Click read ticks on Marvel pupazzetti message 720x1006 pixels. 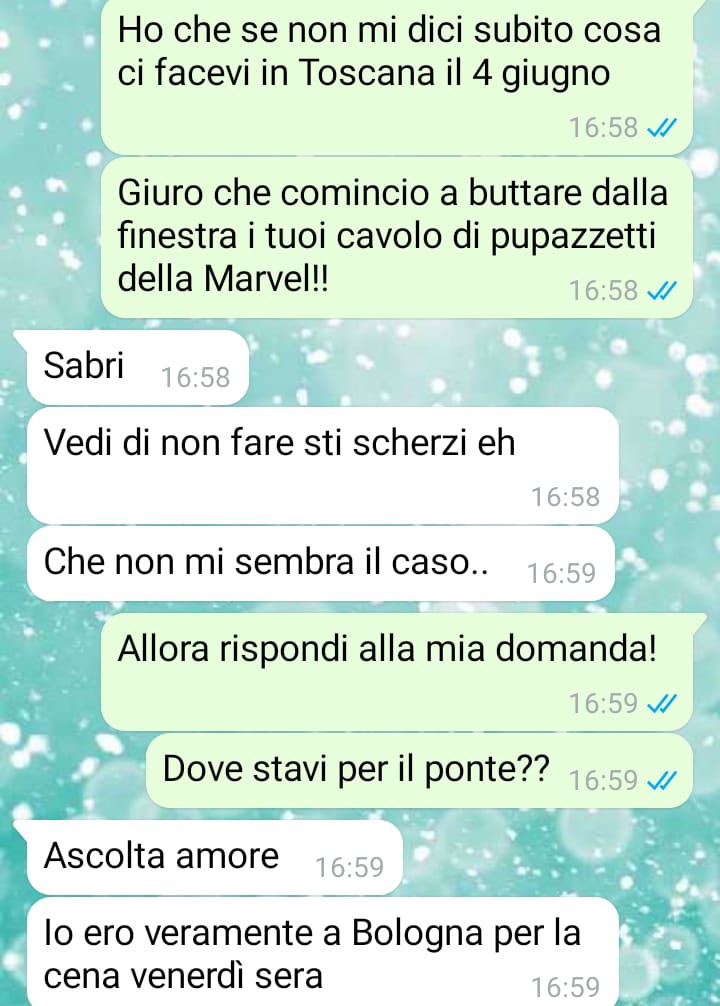click(660, 292)
